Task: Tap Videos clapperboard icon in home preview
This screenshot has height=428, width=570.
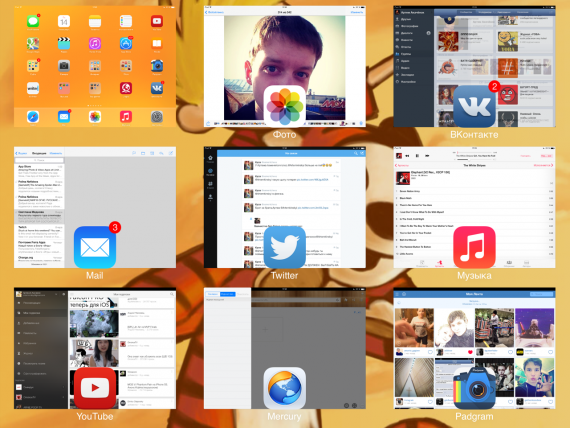Action: coord(64,44)
